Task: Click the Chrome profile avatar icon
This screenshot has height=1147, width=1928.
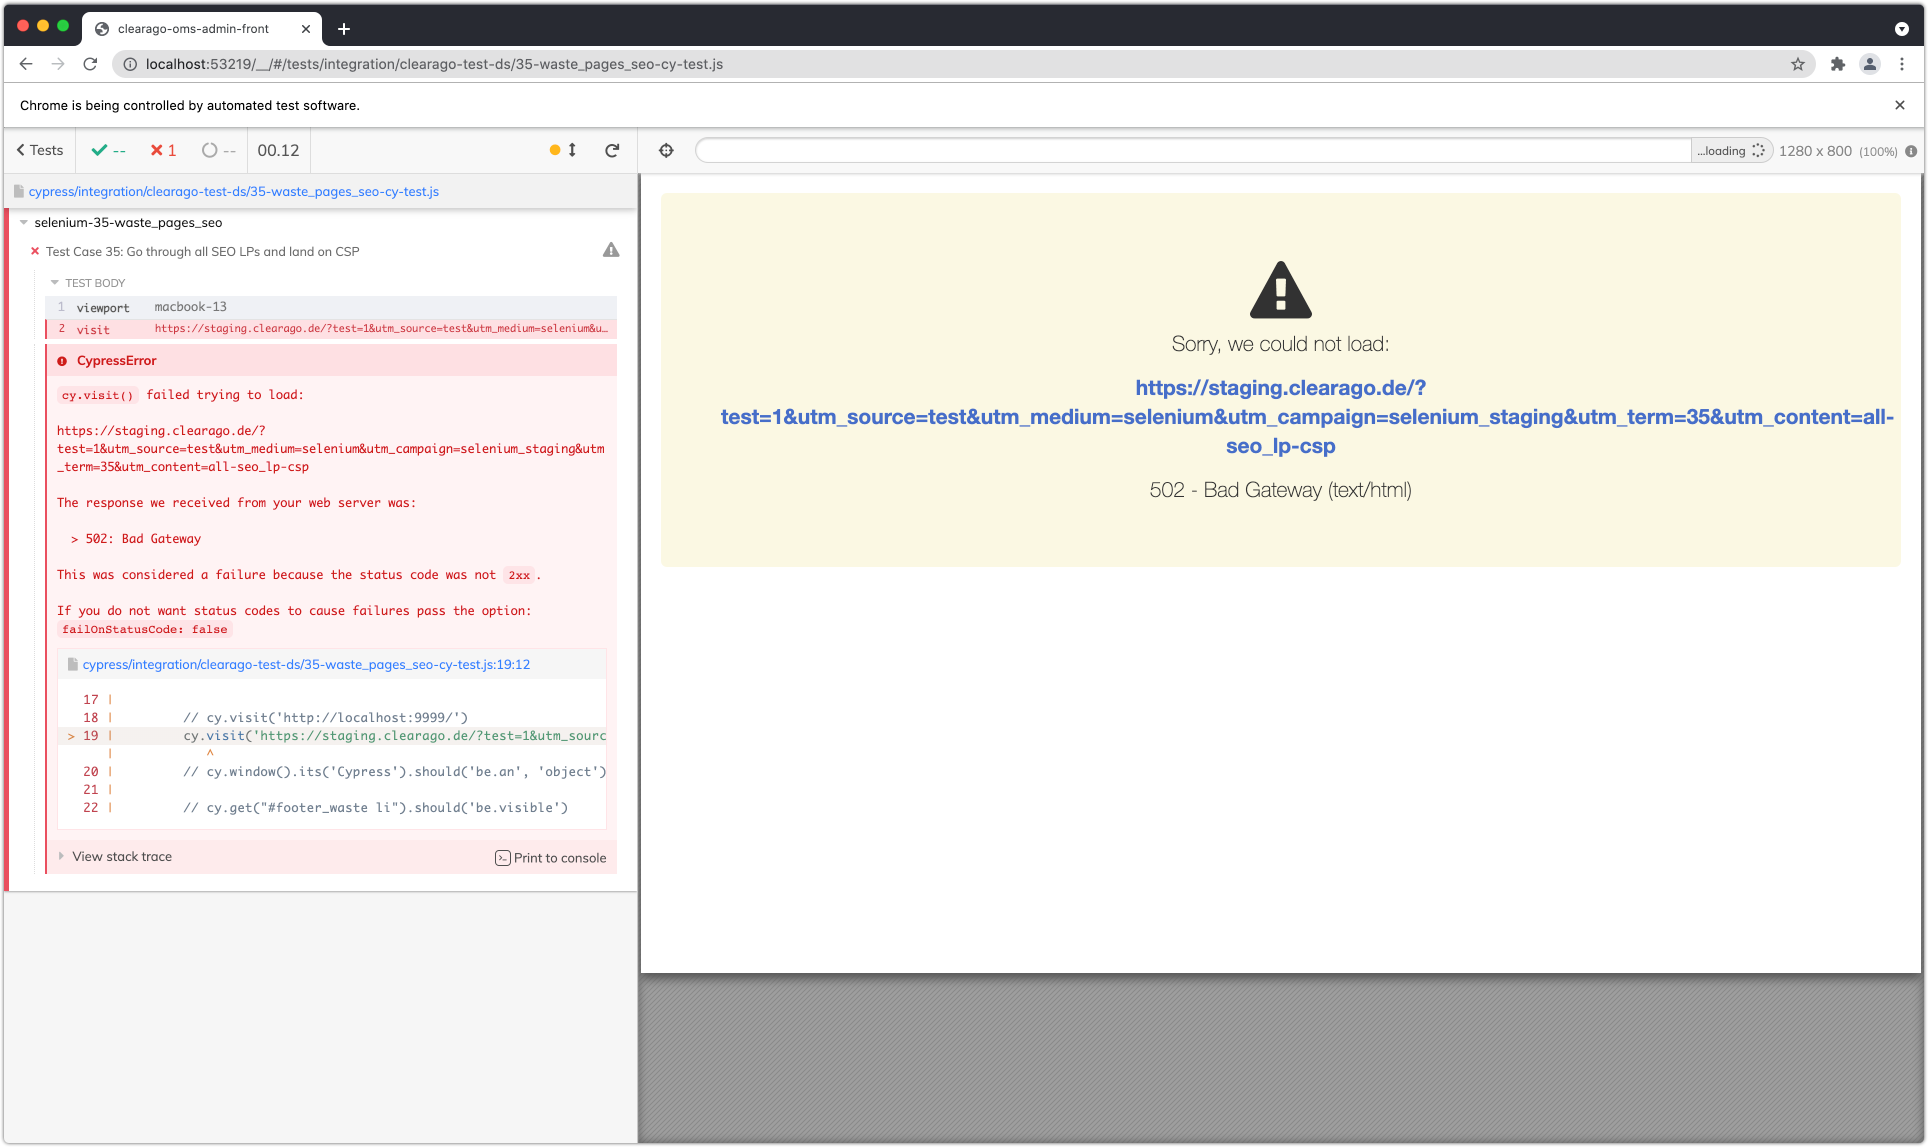Action: 1870,64
